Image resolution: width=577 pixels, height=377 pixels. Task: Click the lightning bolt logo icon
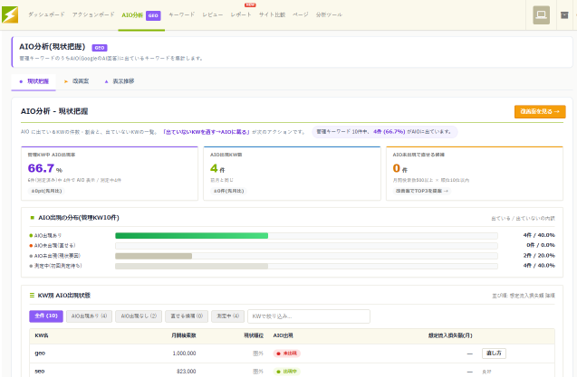(x=10, y=15)
